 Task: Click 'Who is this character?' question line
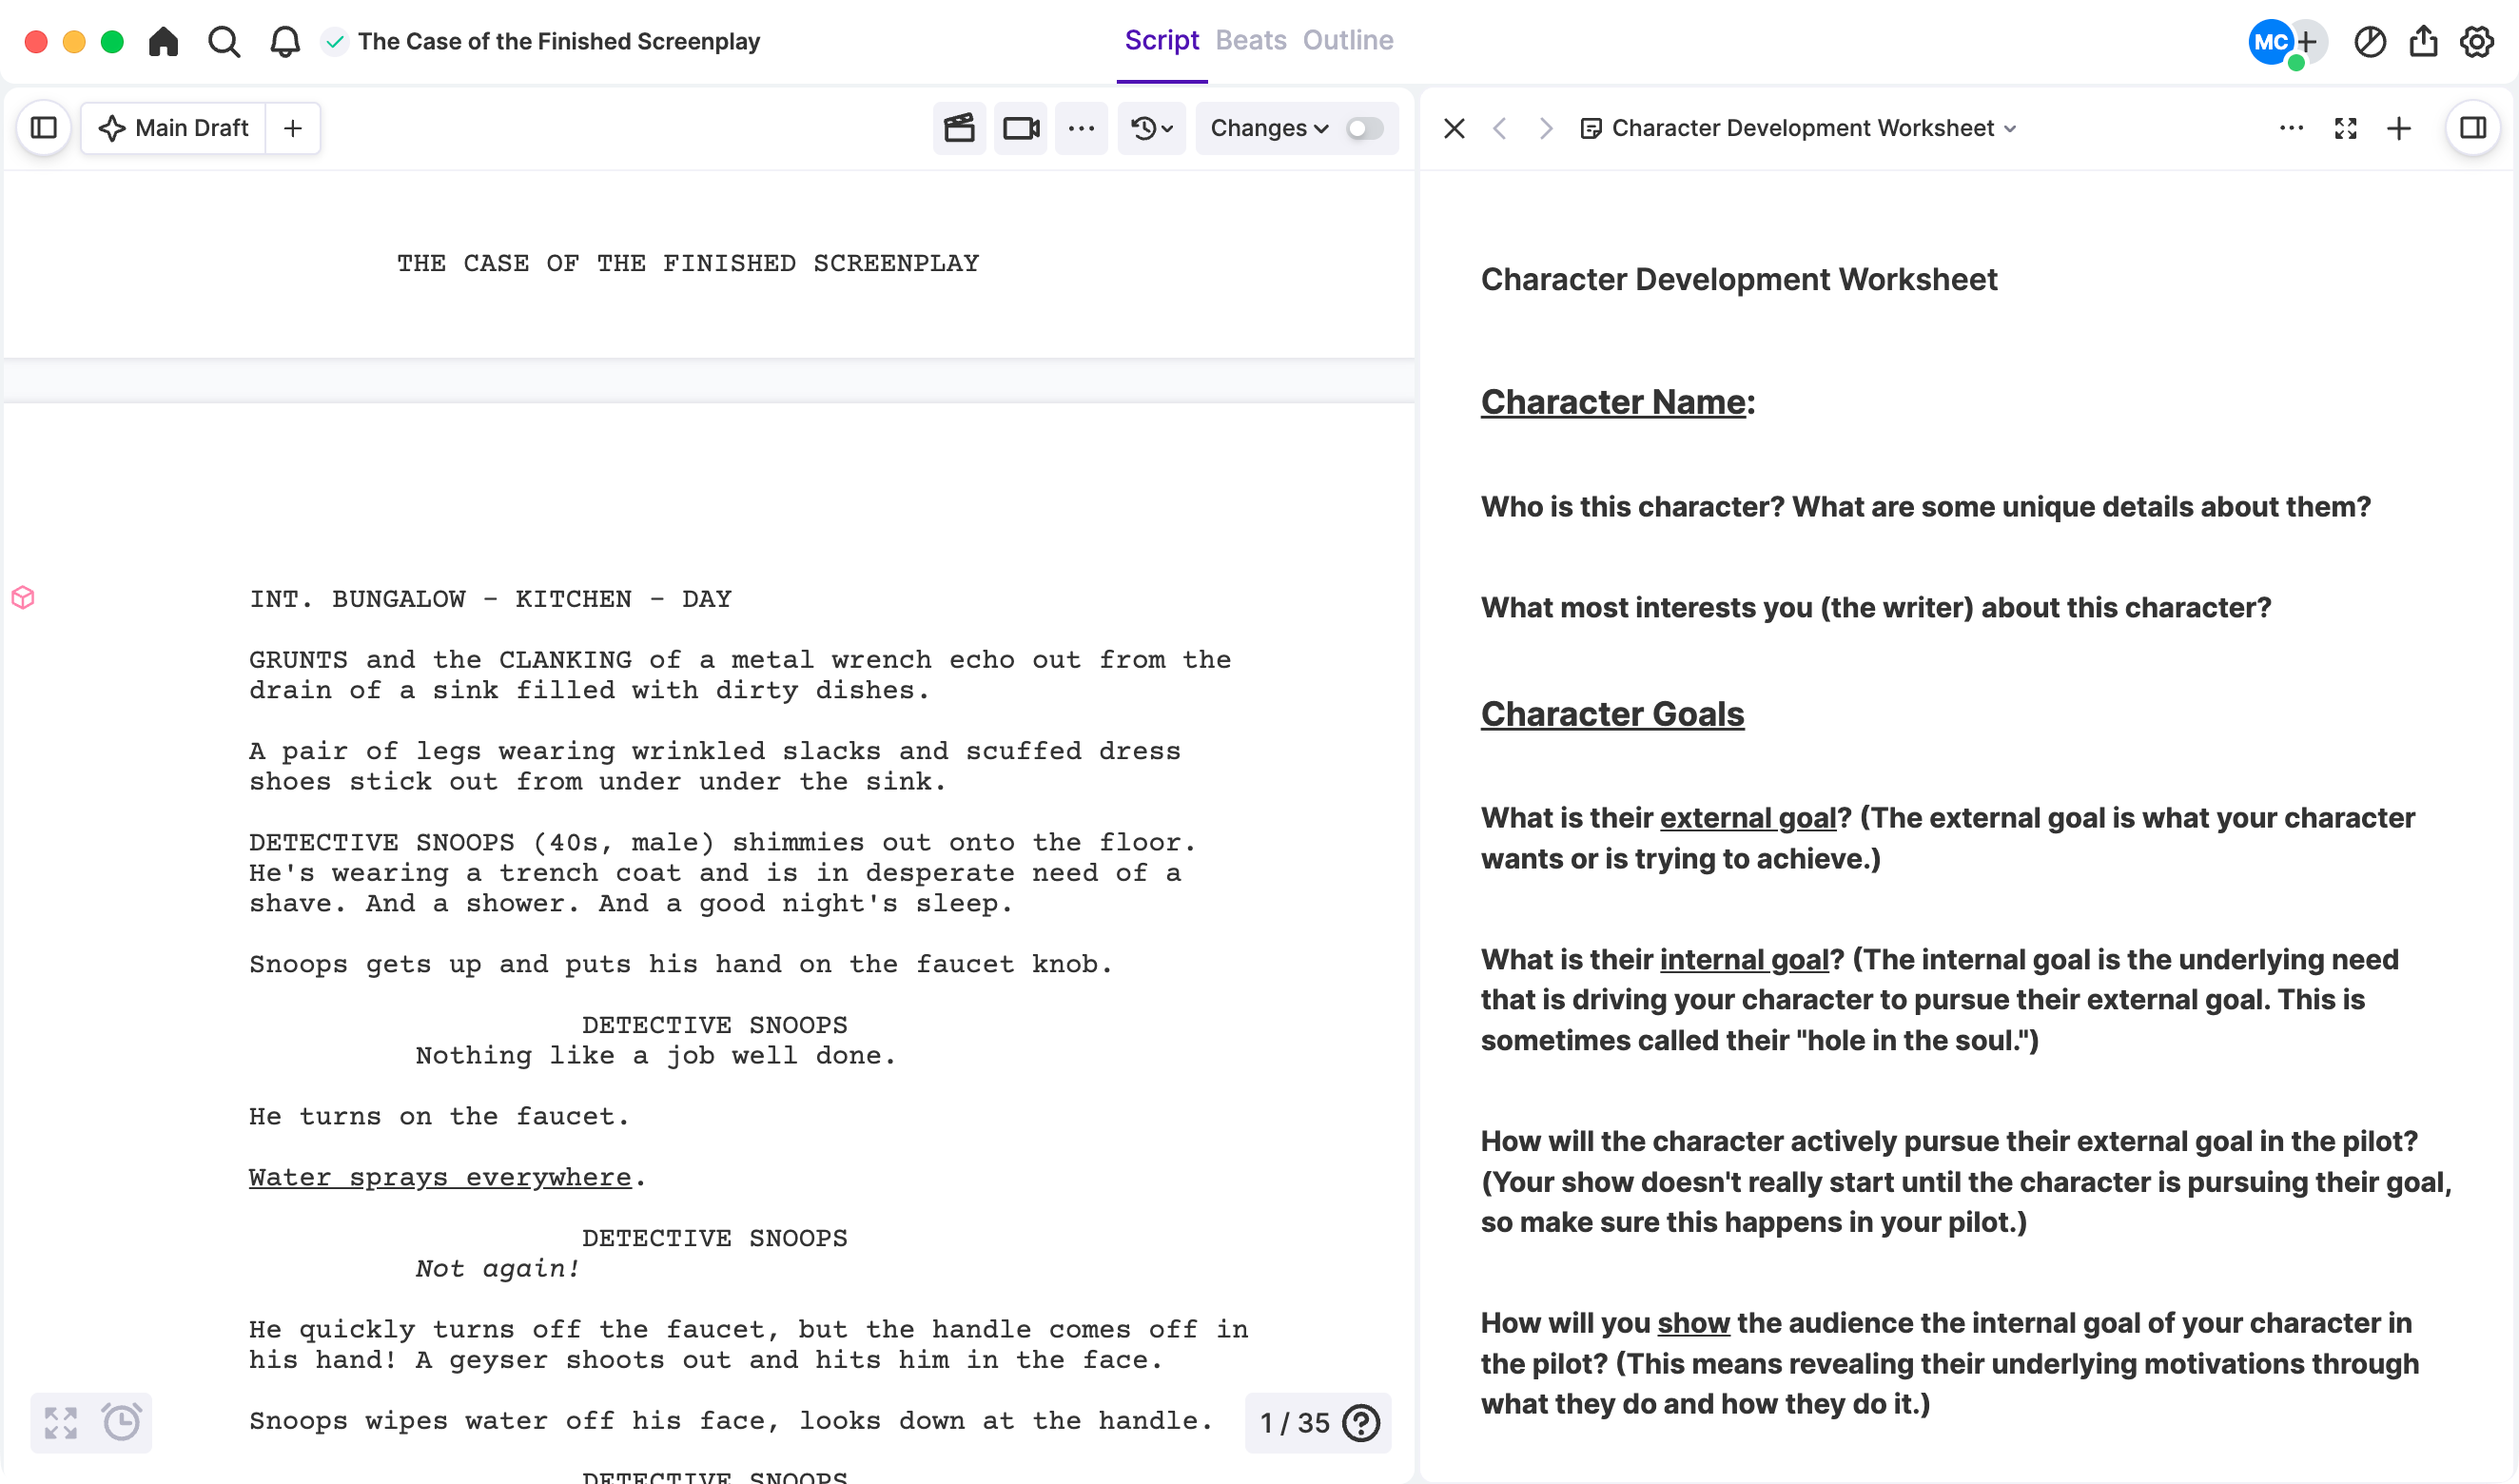pyautogui.click(x=1925, y=507)
